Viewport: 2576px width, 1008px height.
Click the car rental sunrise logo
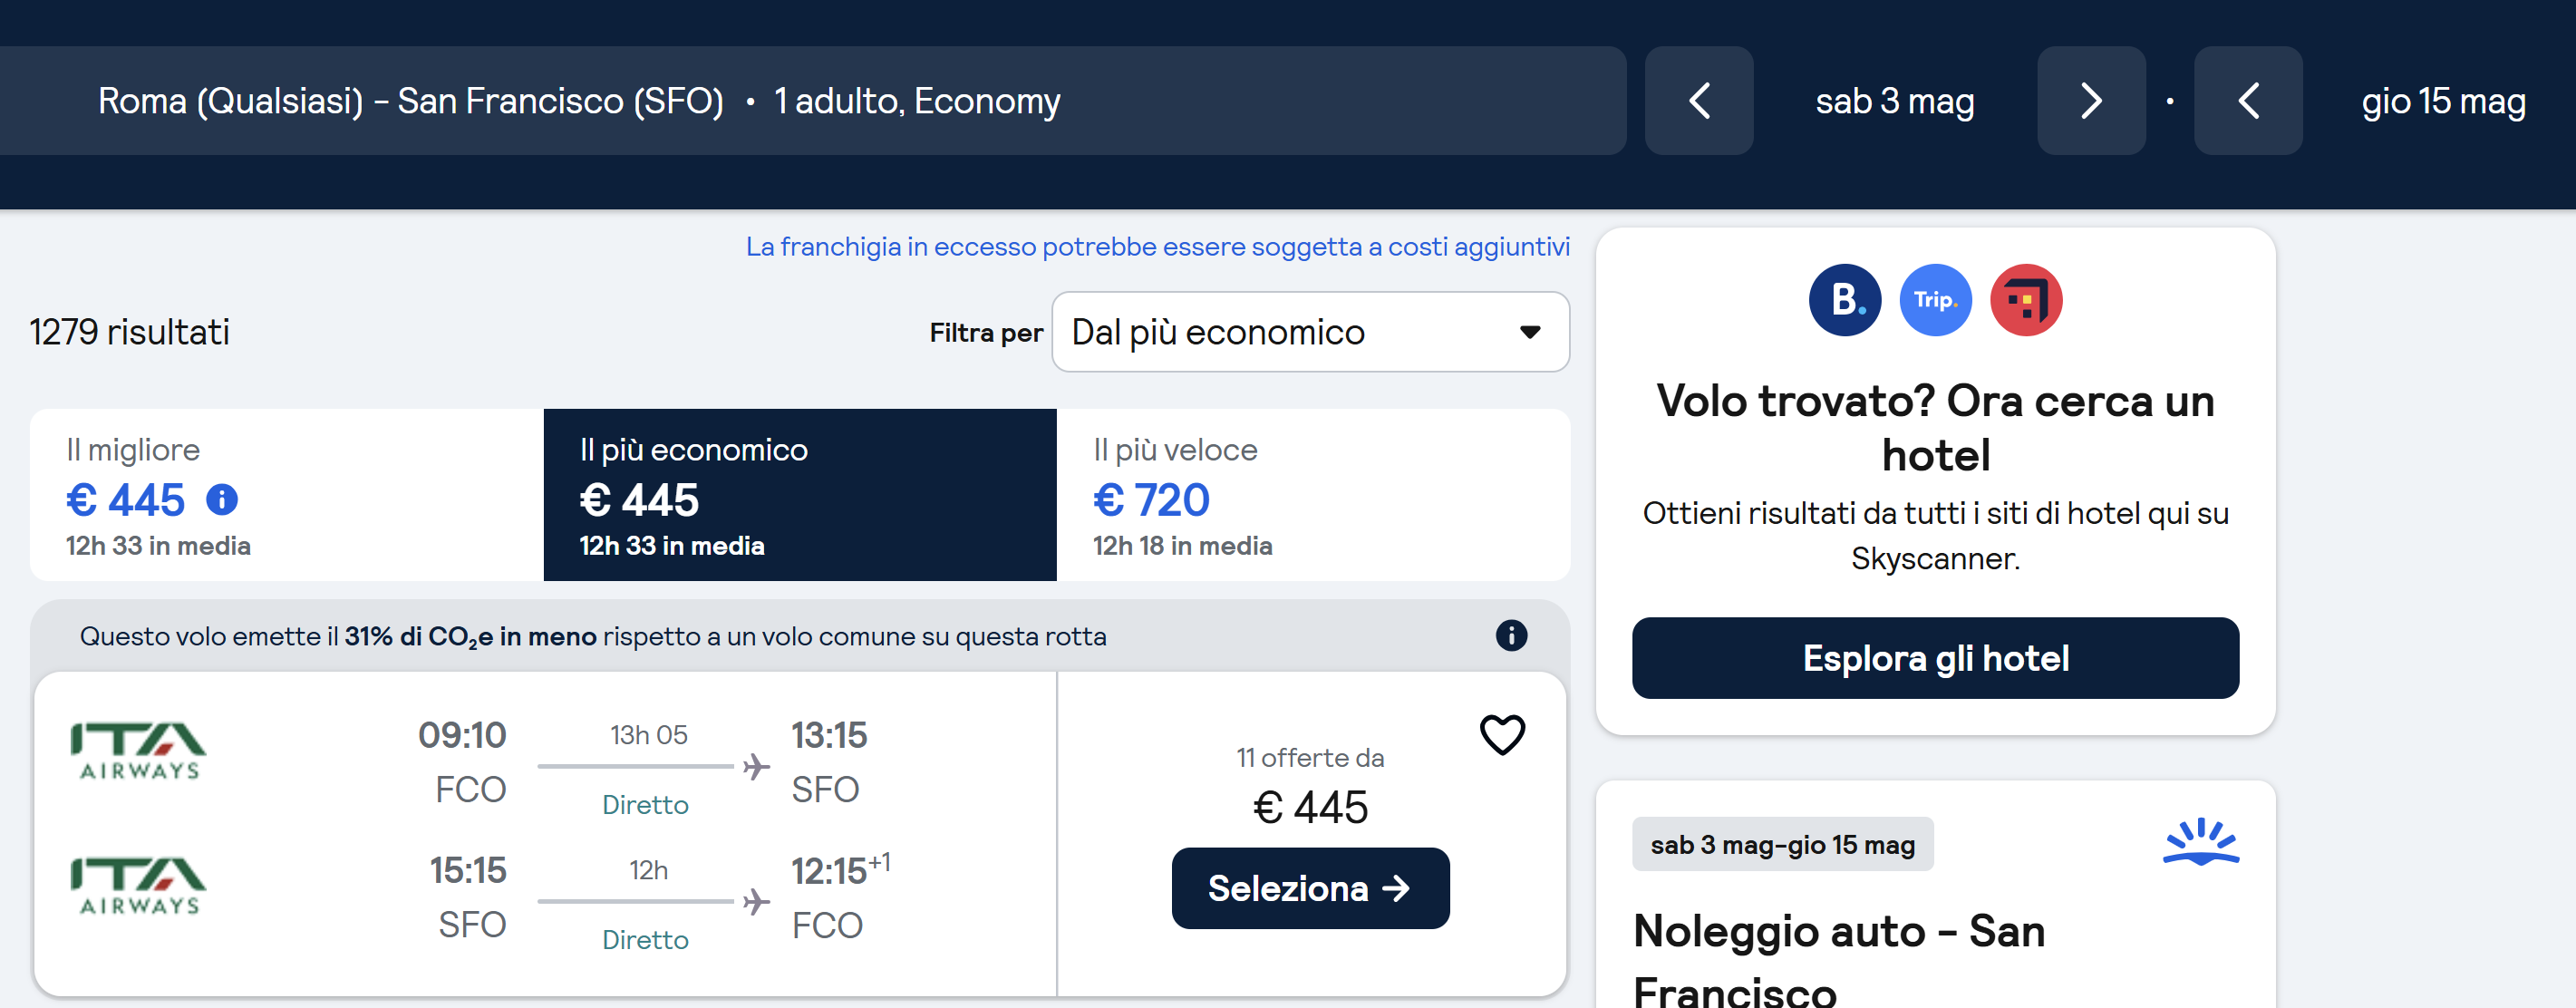2200,842
